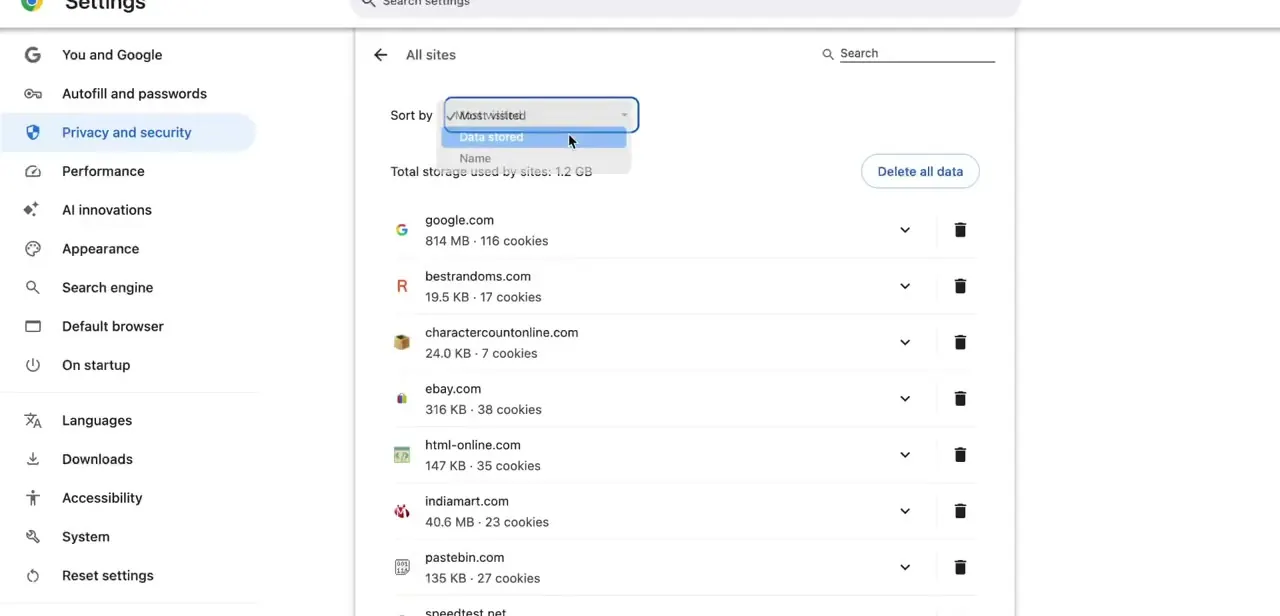Expand the pastebin.com site entry

pyautogui.click(x=905, y=567)
